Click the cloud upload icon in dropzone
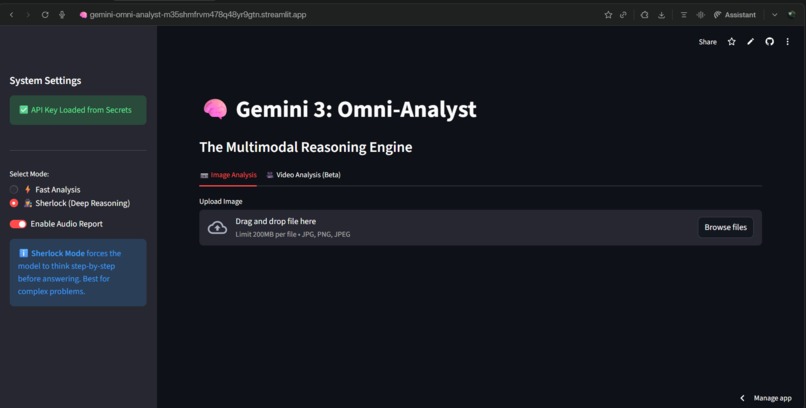This screenshot has height=408, width=806. click(217, 228)
